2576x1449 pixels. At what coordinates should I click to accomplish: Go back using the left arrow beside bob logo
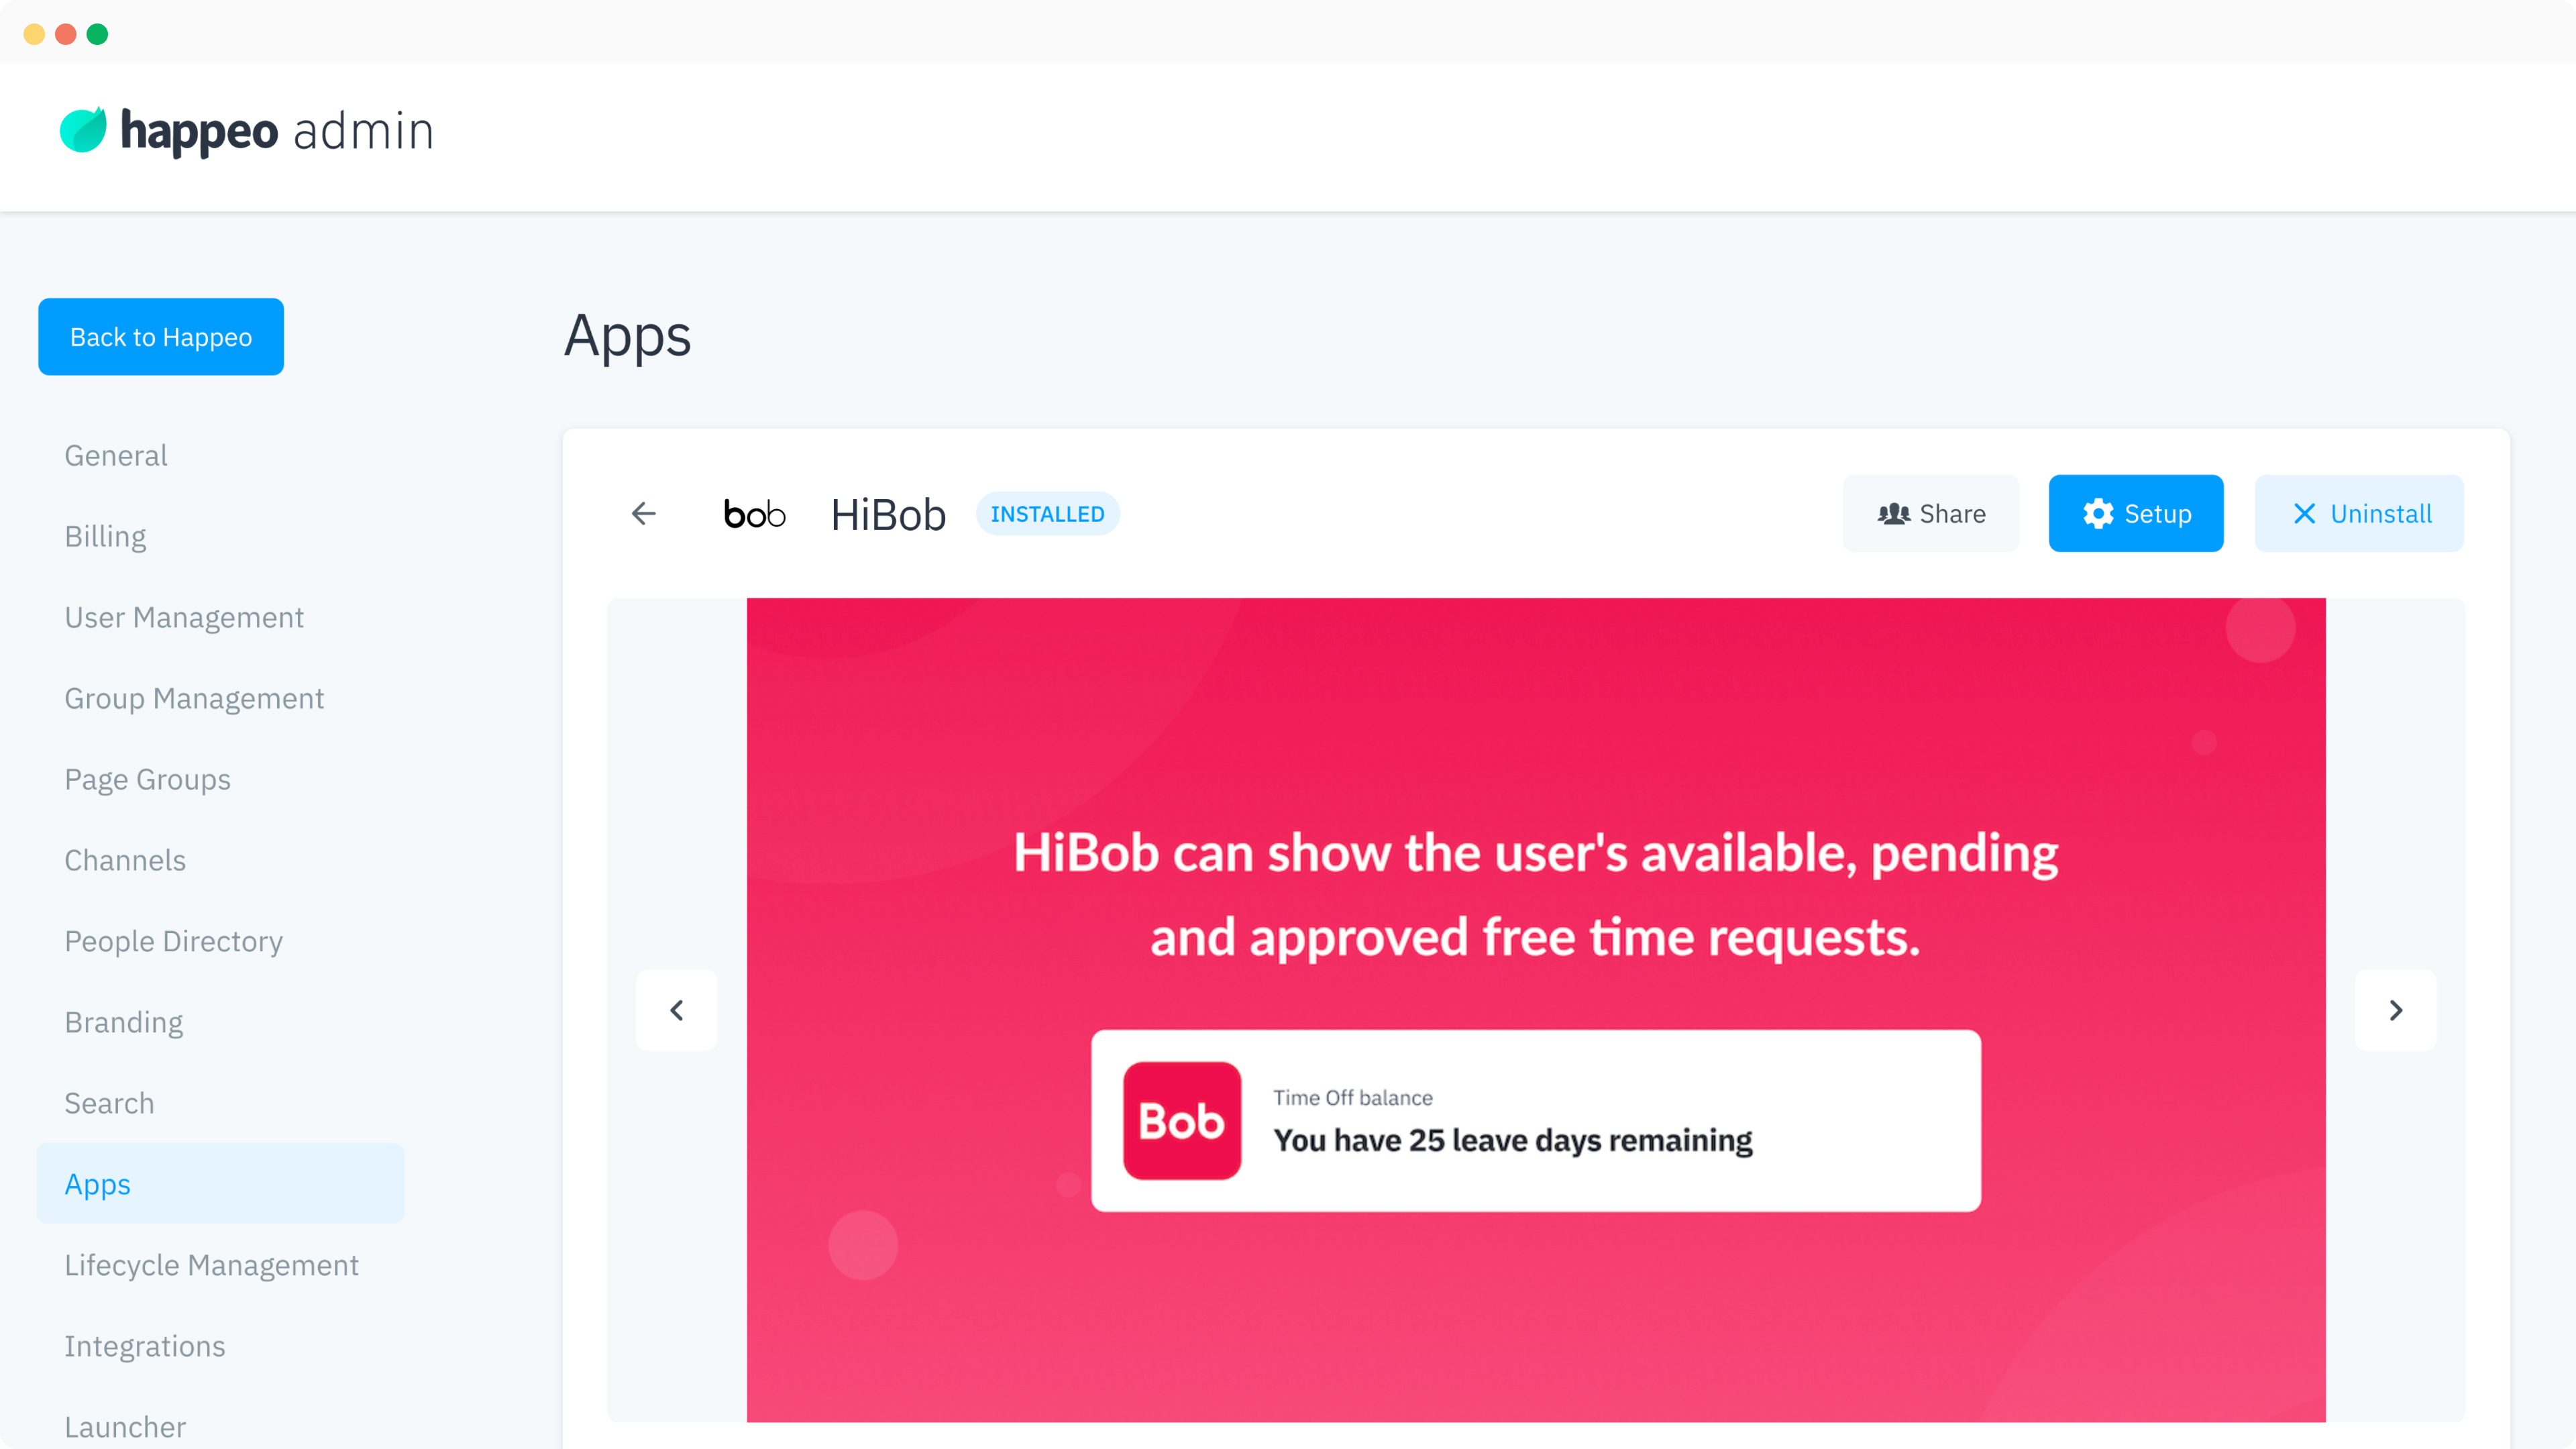644,513
